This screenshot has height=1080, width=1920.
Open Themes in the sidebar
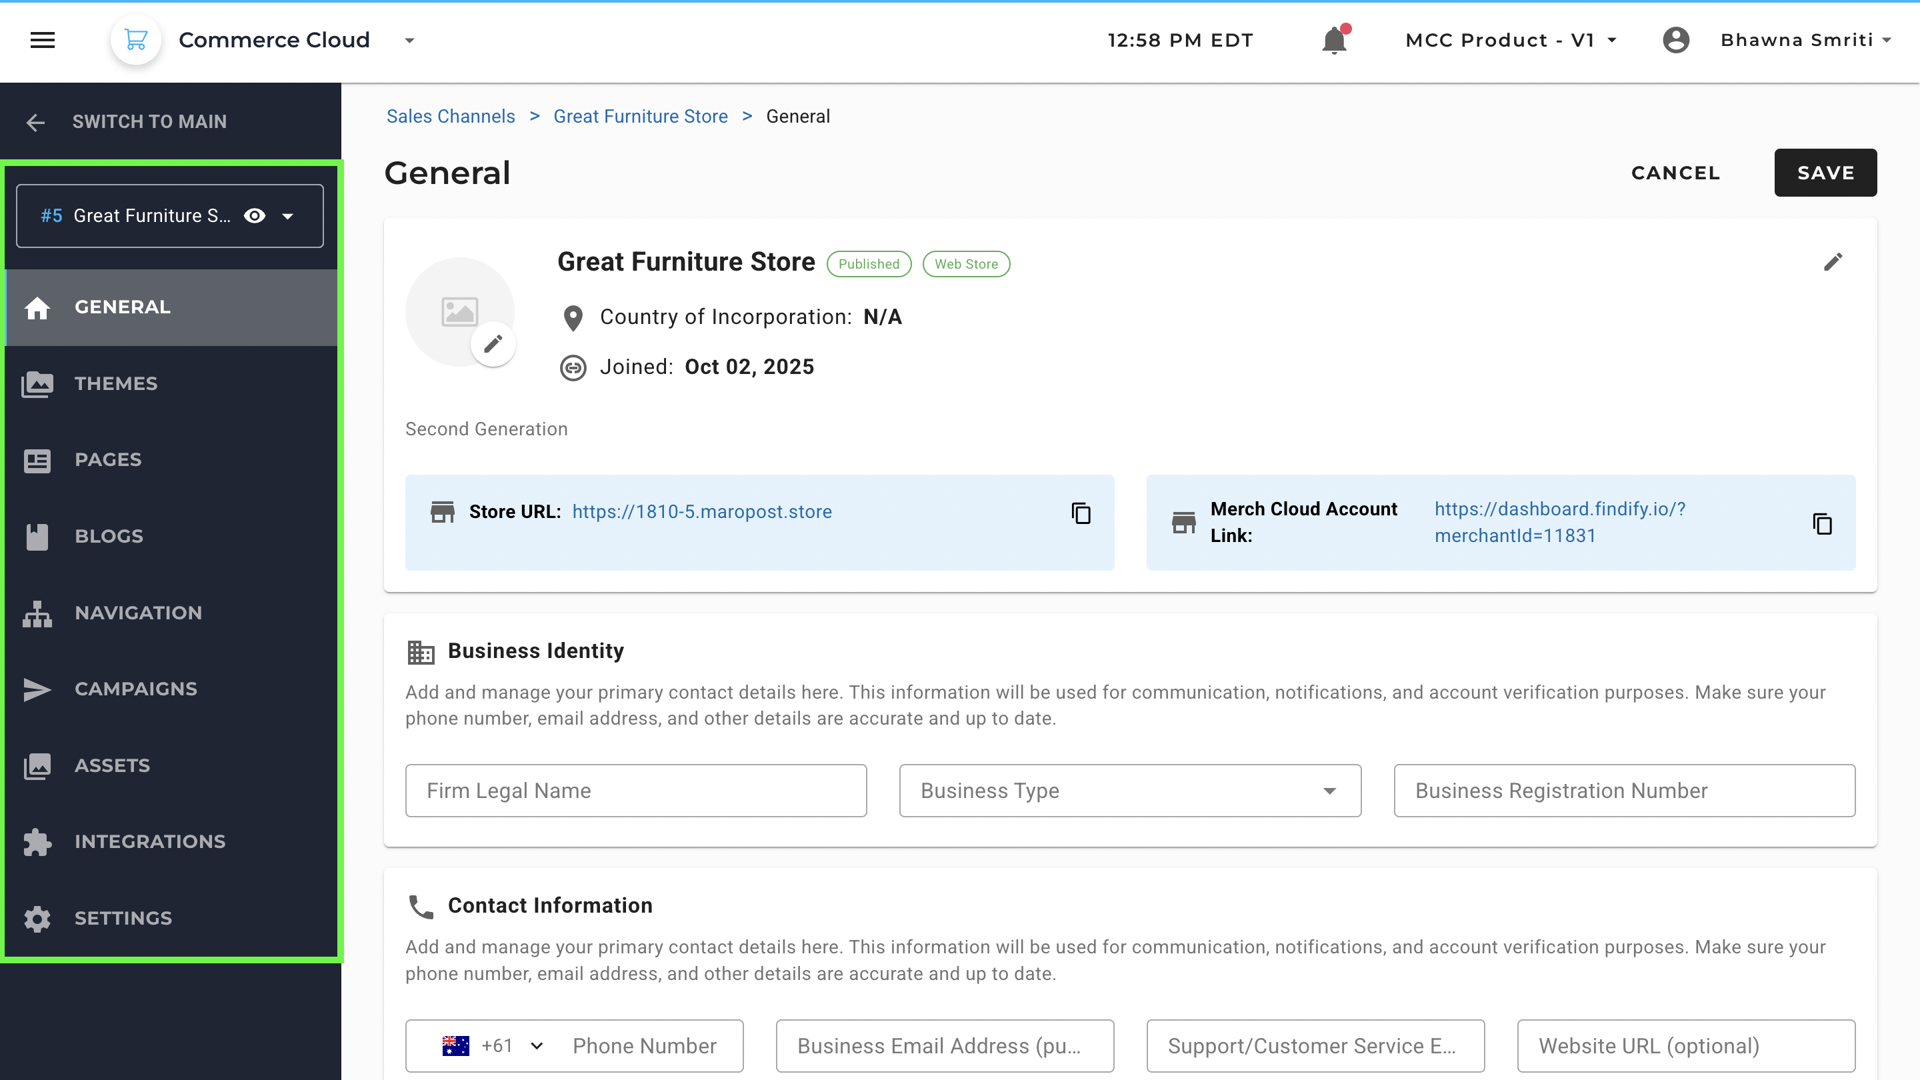click(116, 383)
